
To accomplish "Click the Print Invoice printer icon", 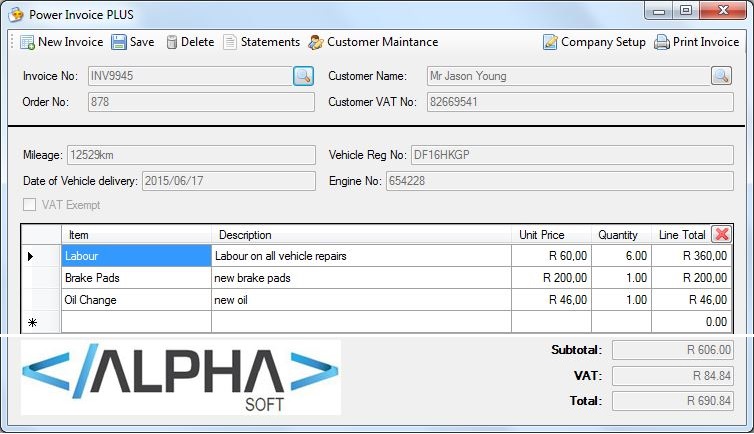I will (662, 42).
